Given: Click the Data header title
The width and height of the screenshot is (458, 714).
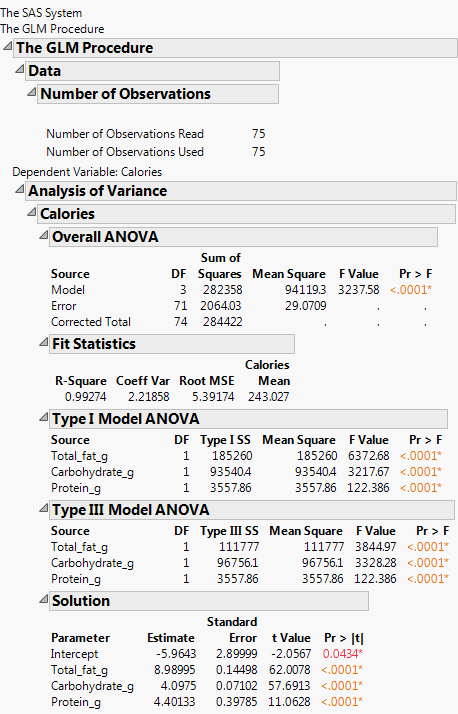Looking at the screenshot, I should [44, 71].
